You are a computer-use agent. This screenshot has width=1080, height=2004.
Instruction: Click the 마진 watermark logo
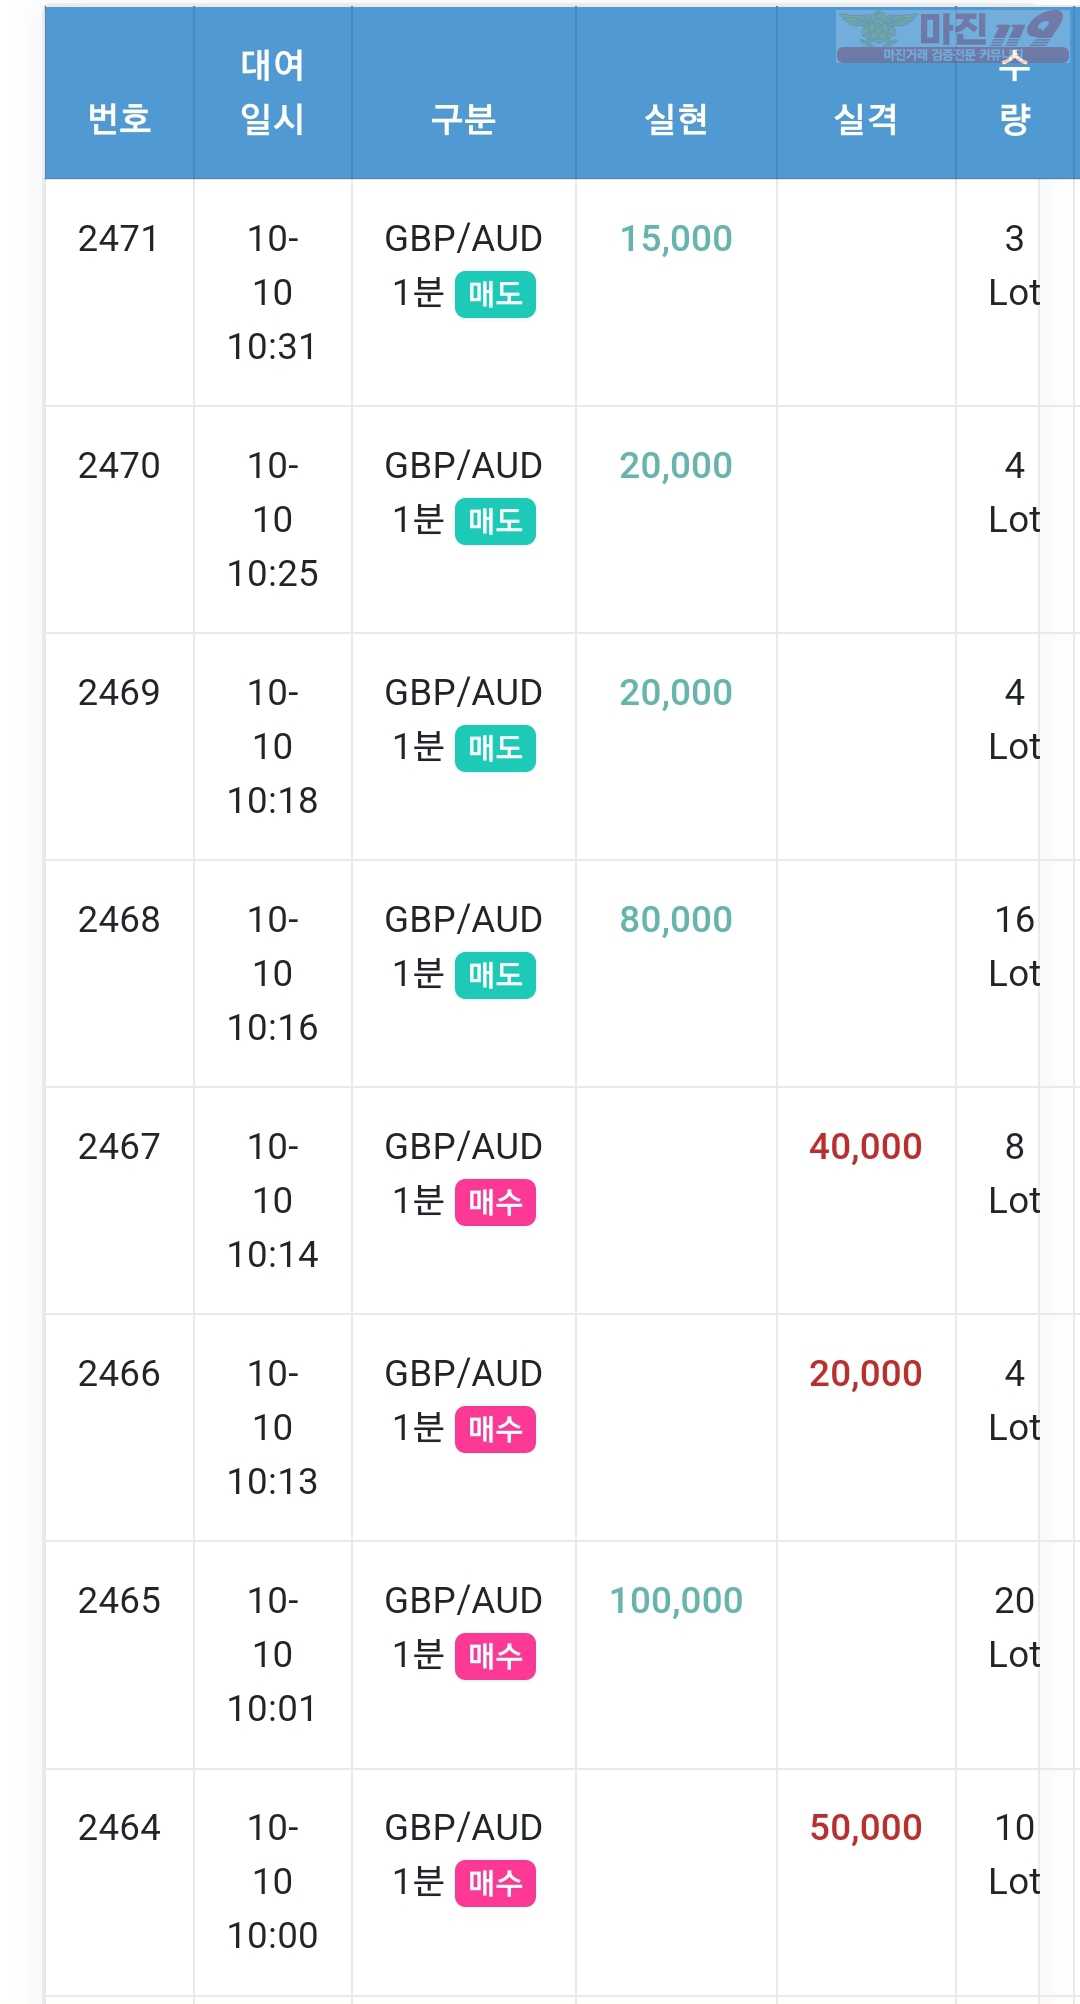(x=952, y=36)
